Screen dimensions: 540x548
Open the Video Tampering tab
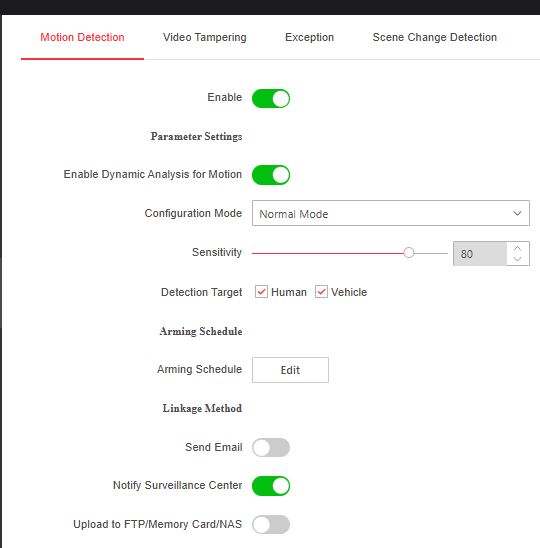coord(204,37)
